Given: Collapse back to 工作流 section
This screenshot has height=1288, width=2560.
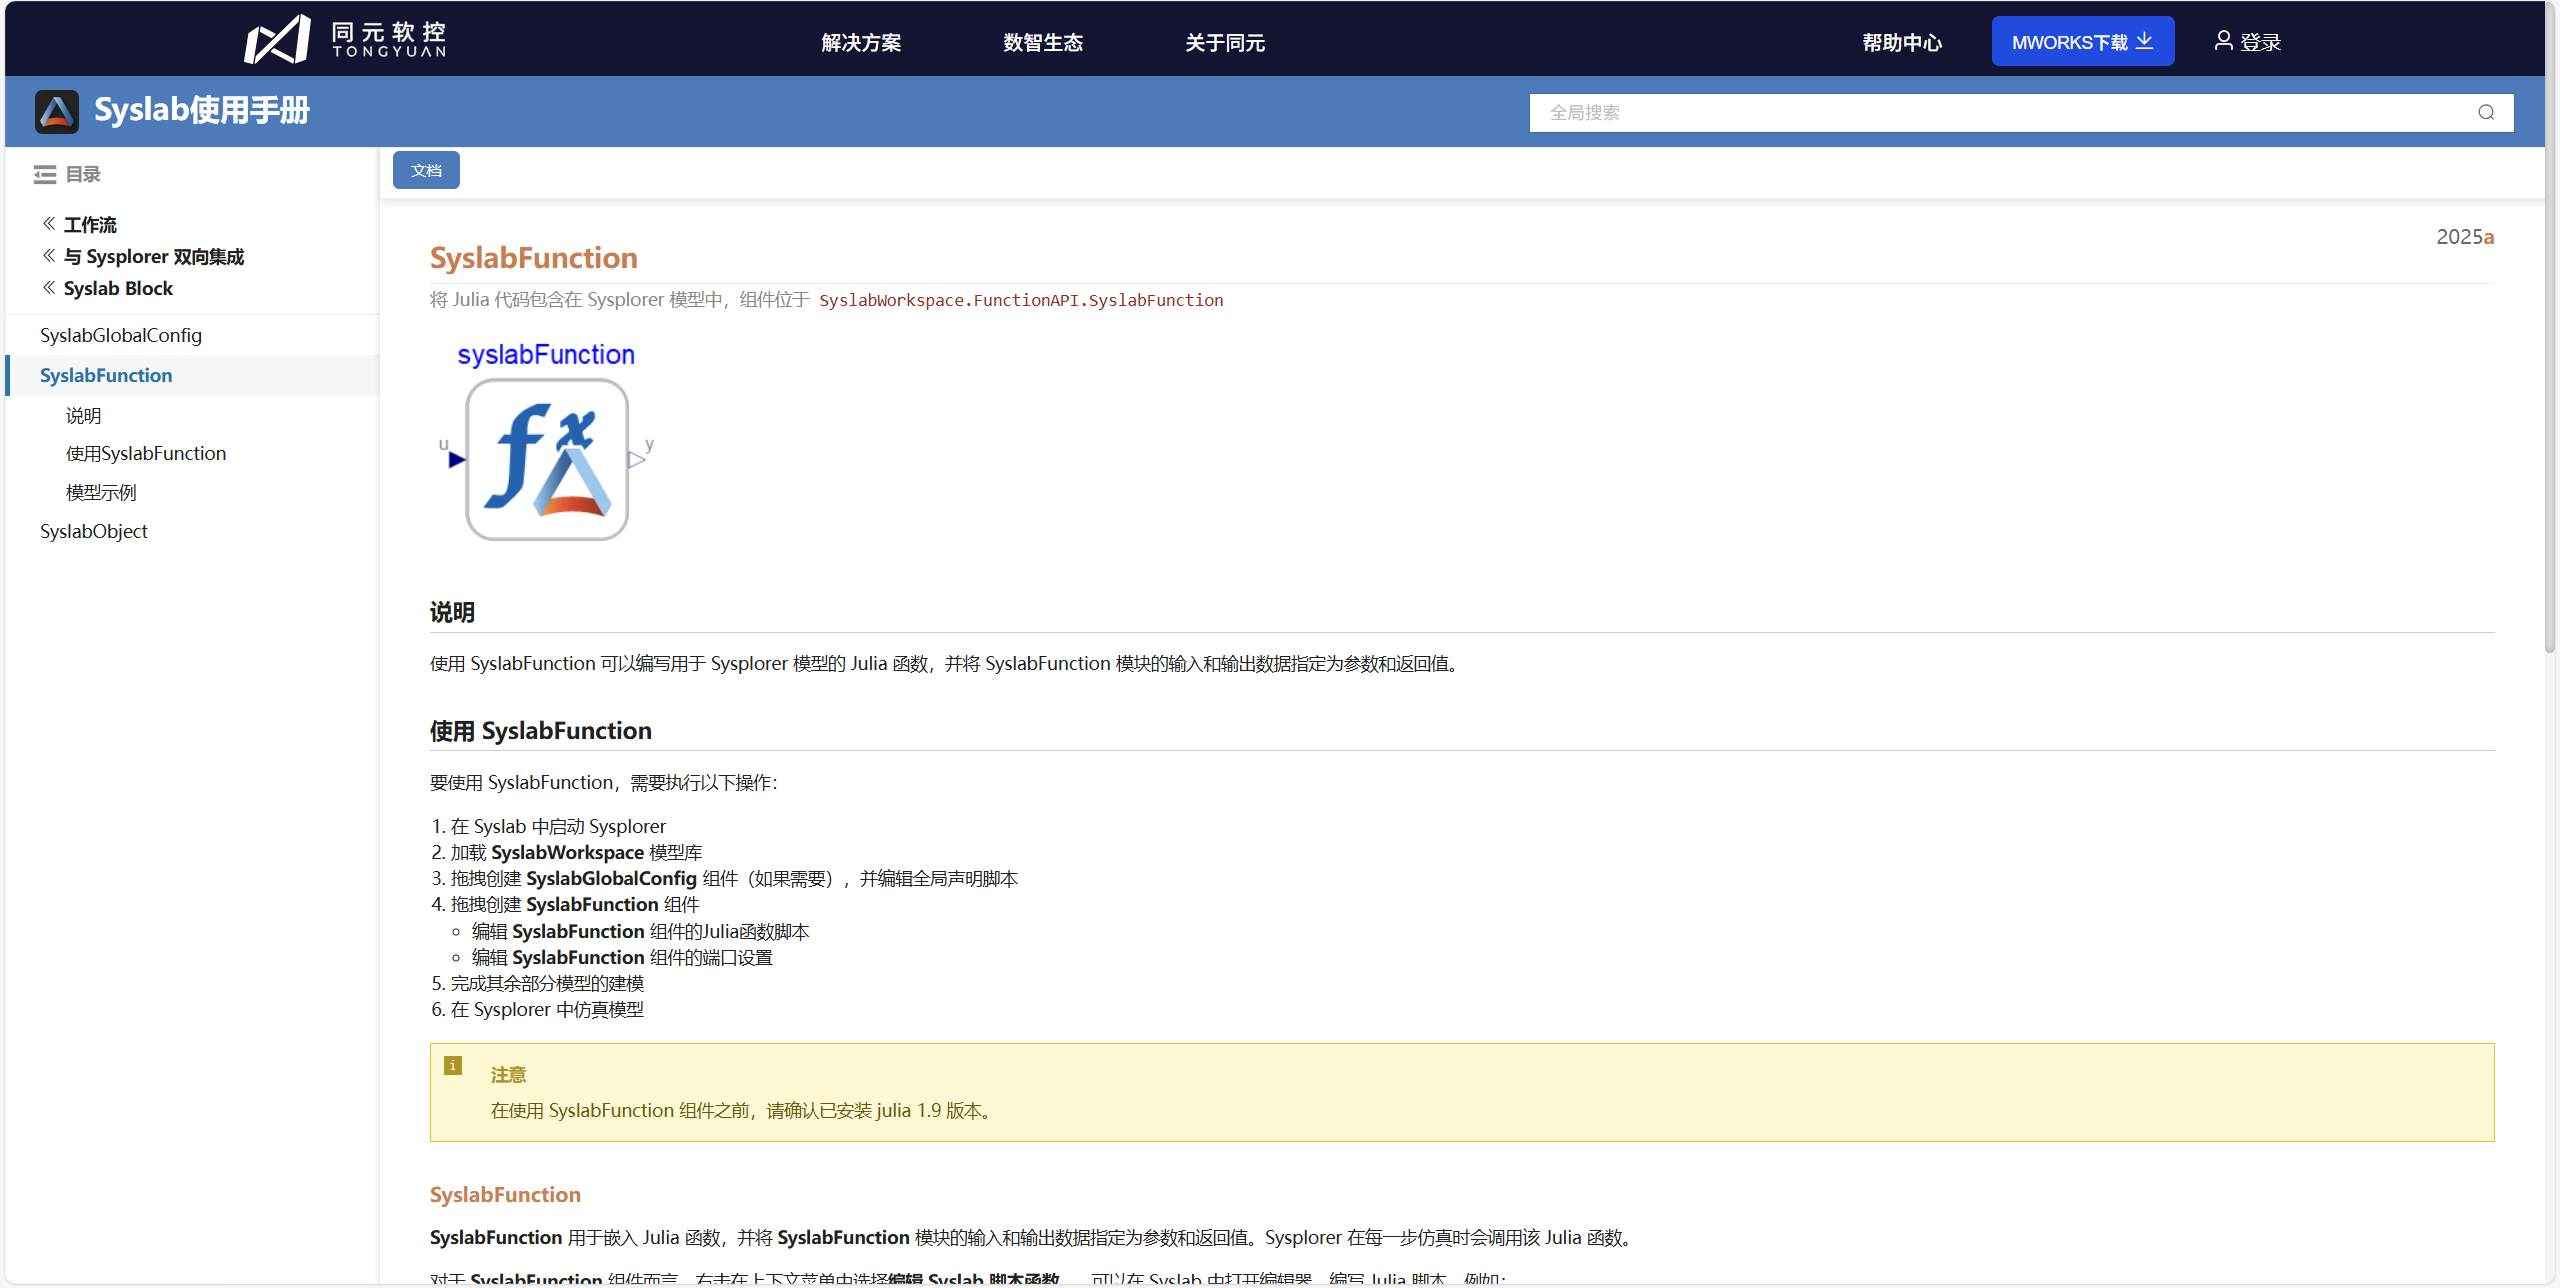Looking at the screenshot, I should pyautogui.click(x=80, y=225).
